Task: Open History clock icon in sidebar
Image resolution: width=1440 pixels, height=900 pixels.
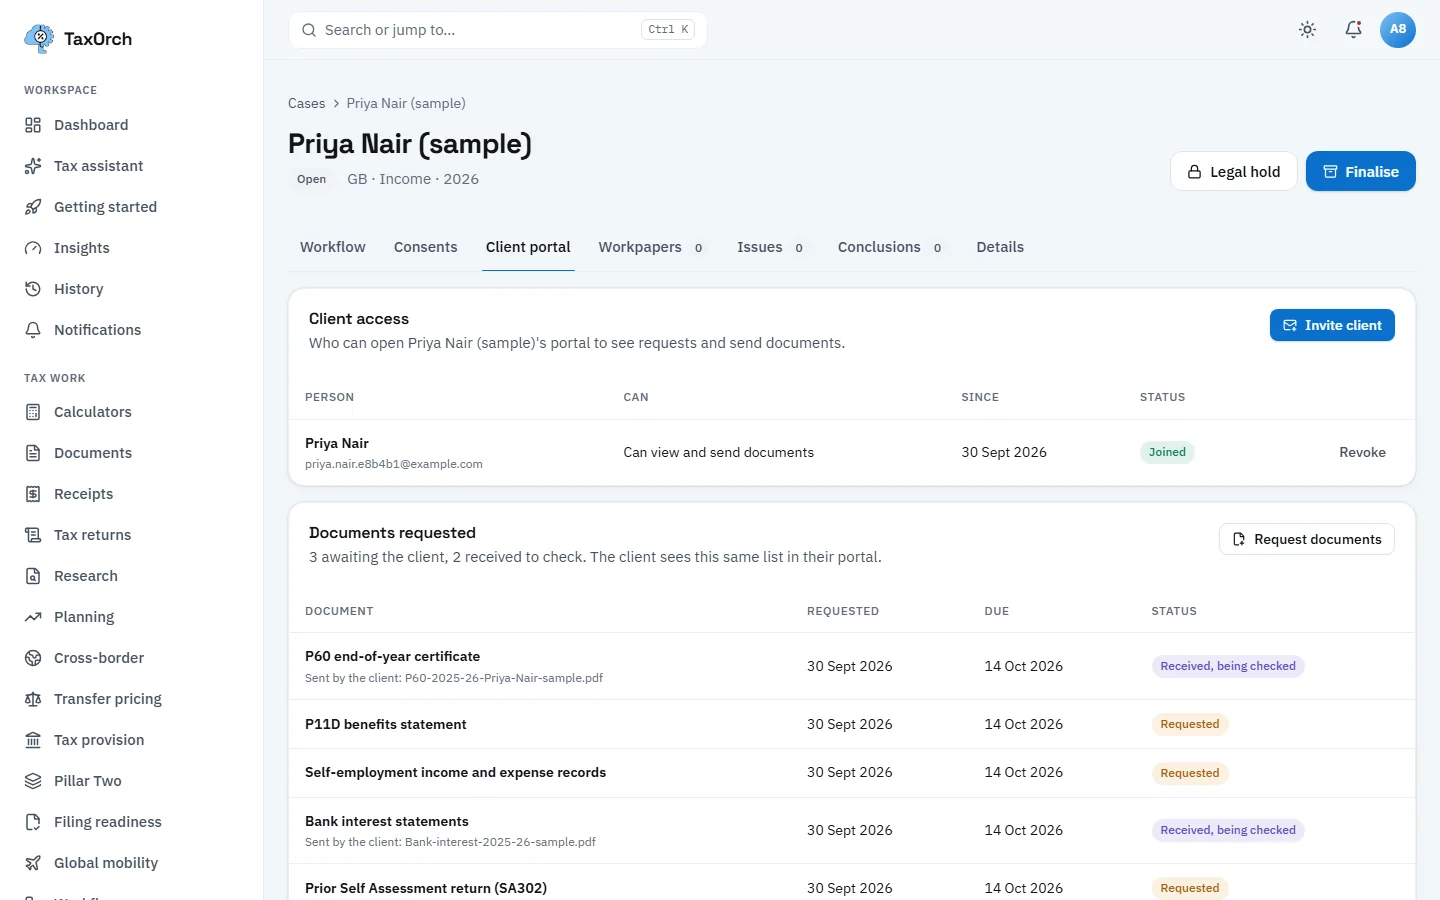Action: pyautogui.click(x=33, y=289)
